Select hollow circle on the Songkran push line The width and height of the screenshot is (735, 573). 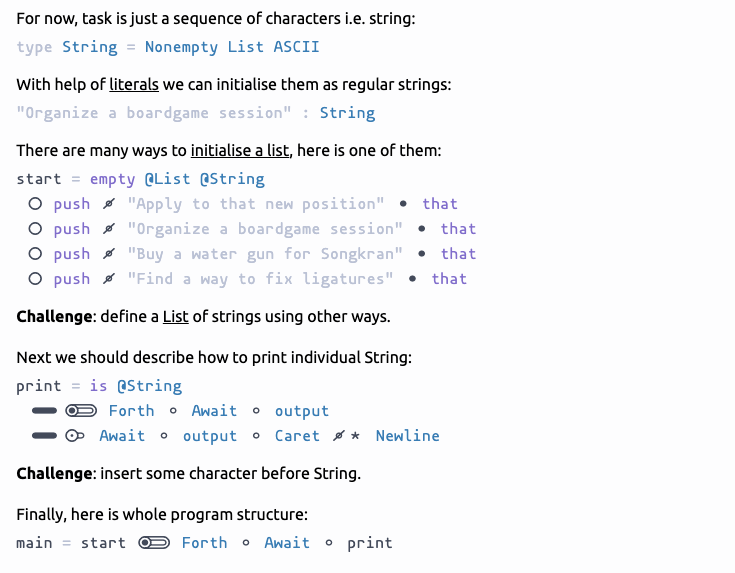click(x=35, y=254)
